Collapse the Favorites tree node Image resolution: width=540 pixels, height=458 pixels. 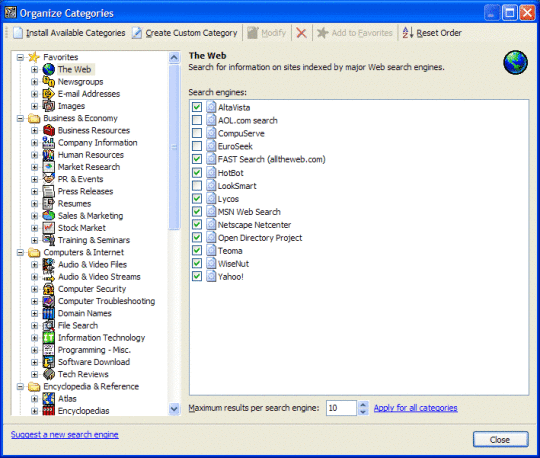pos(20,57)
